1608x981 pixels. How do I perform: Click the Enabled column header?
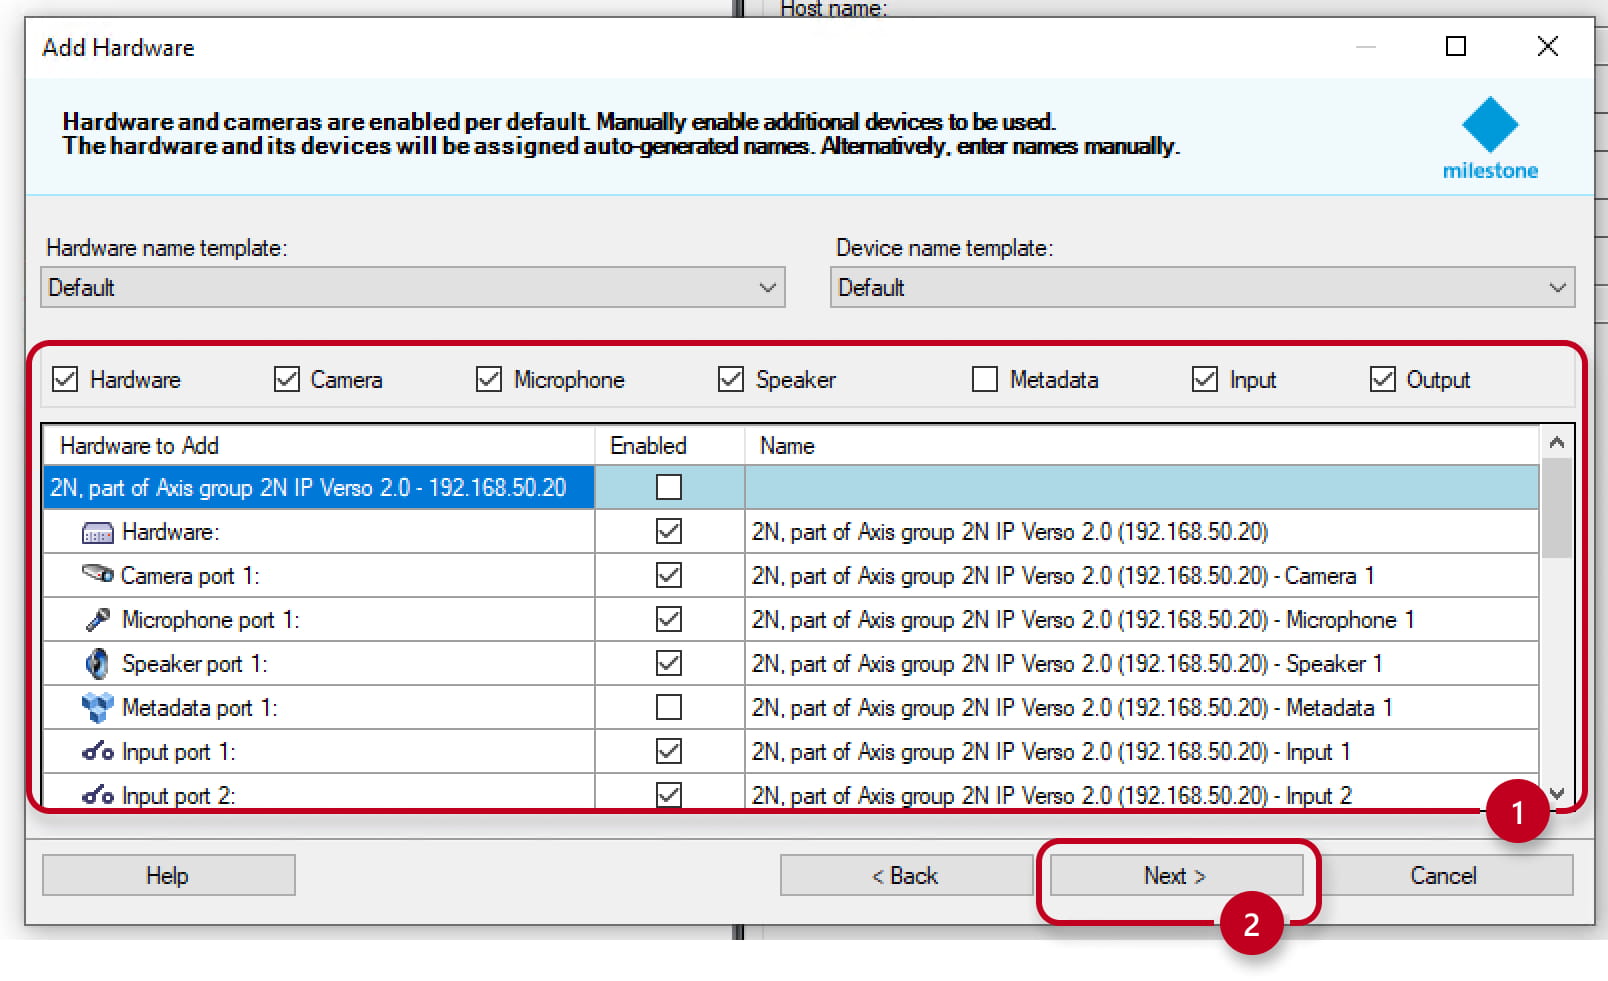tap(670, 446)
